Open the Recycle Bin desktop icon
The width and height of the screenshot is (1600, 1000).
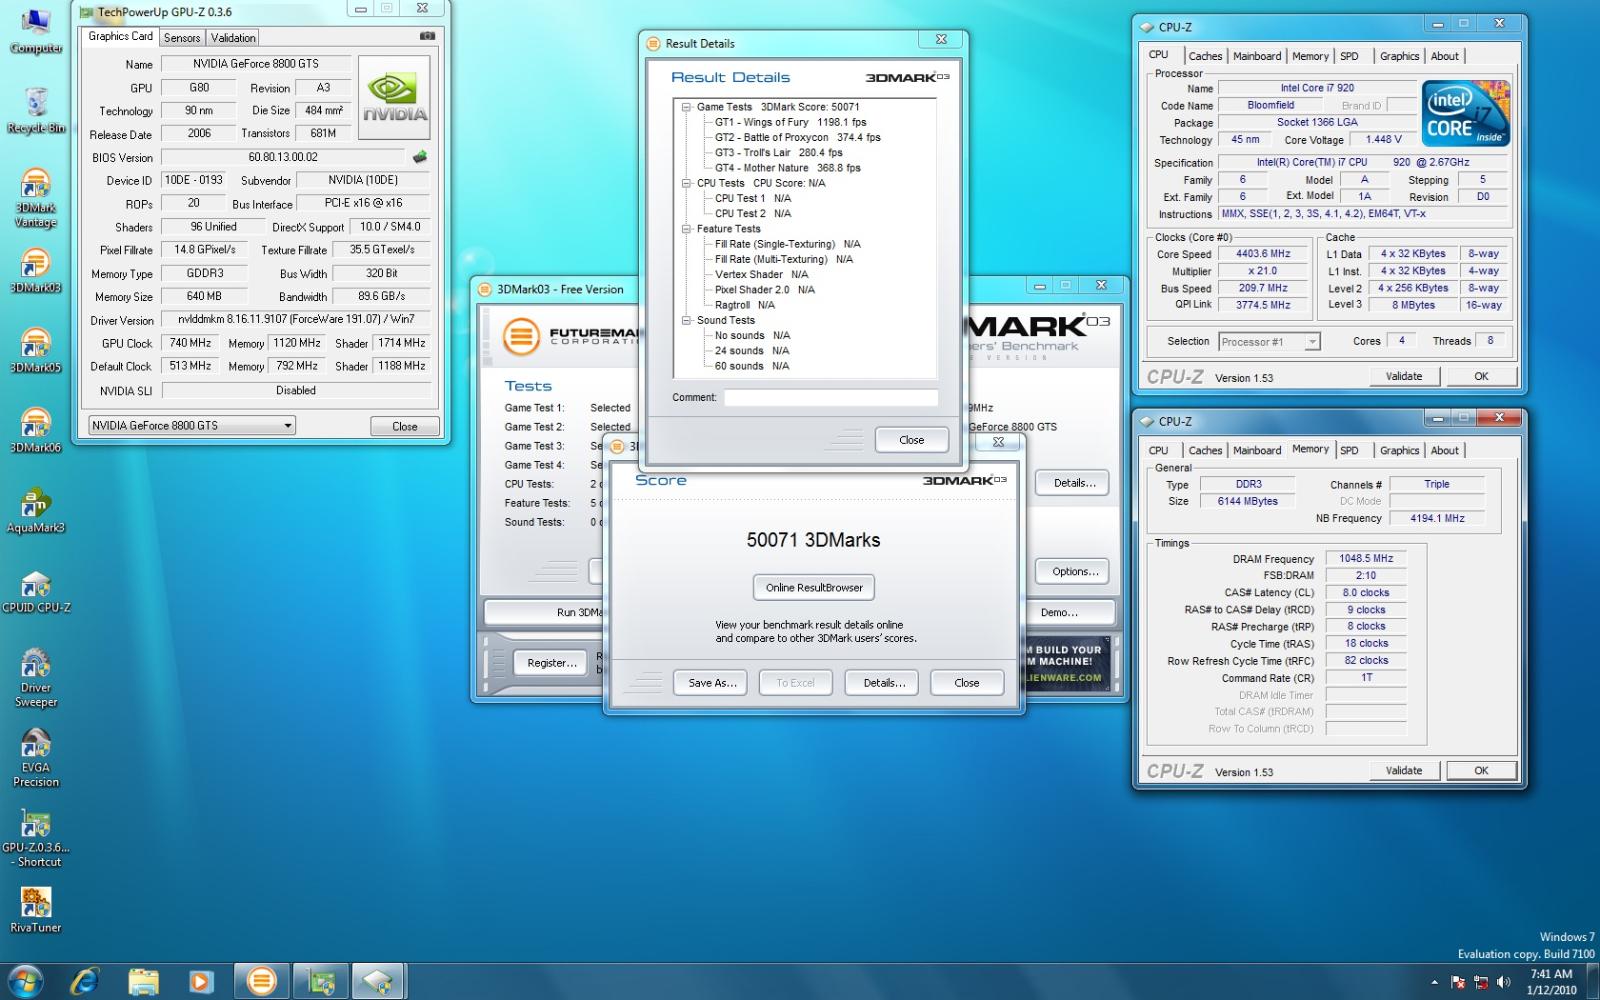click(35, 110)
